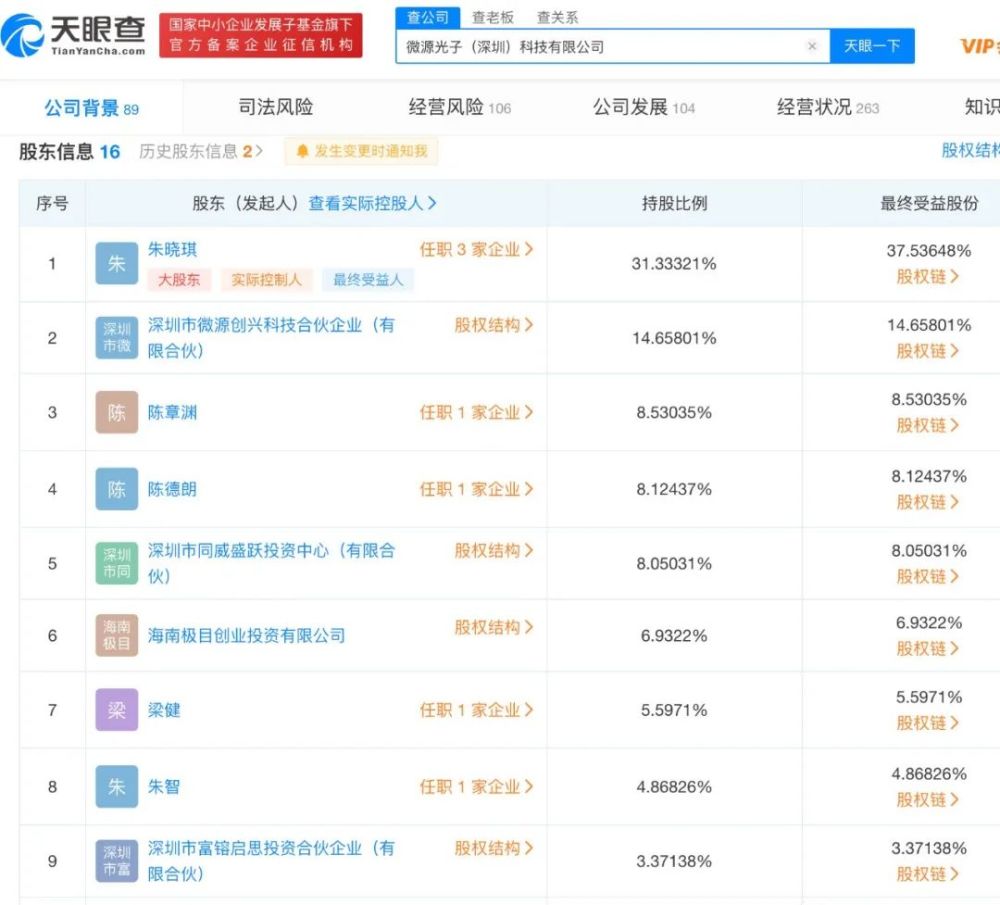Switch to the 查关系 search tab
The height and width of the screenshot is (905, 1000).
tap(557, 17)
